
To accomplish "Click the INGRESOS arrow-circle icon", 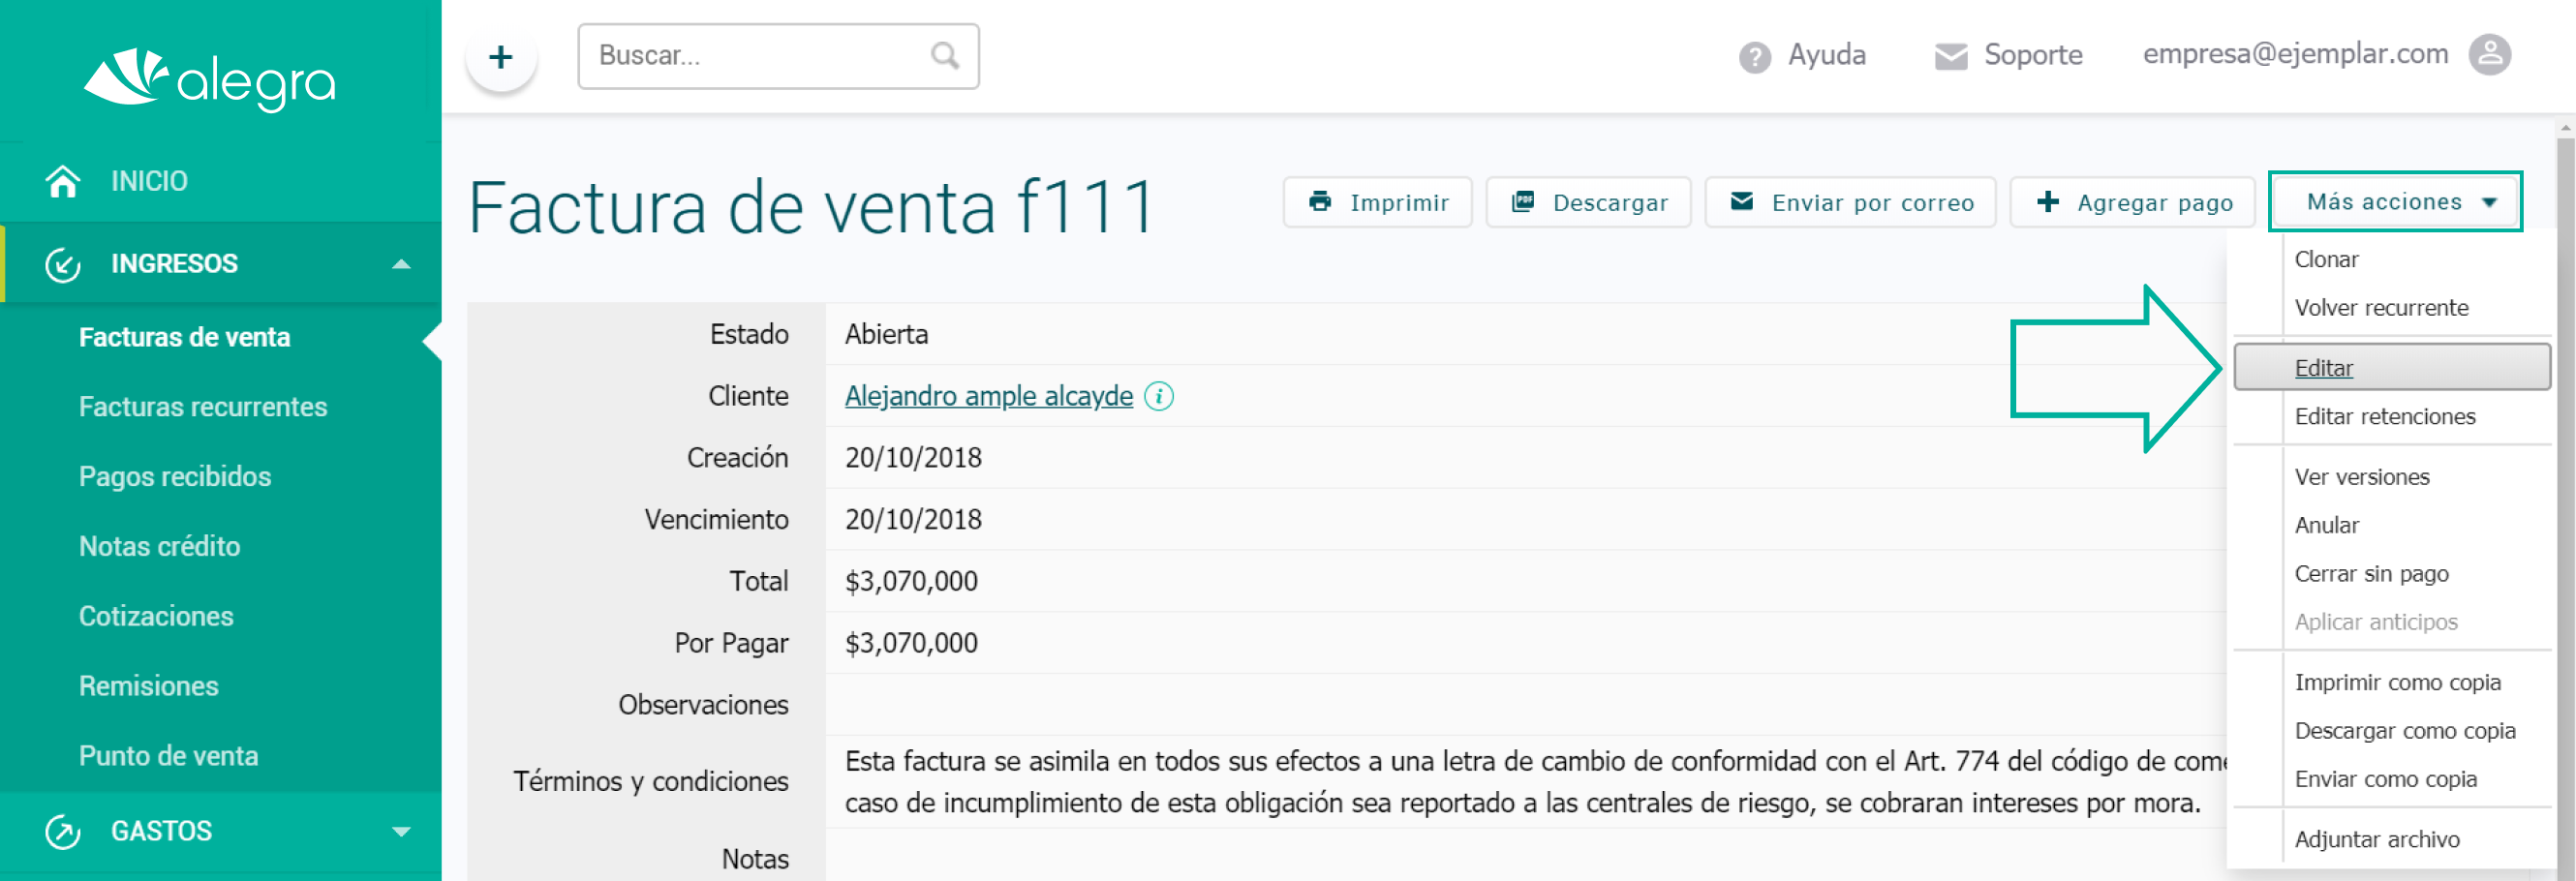I will (x=63, y=264).
